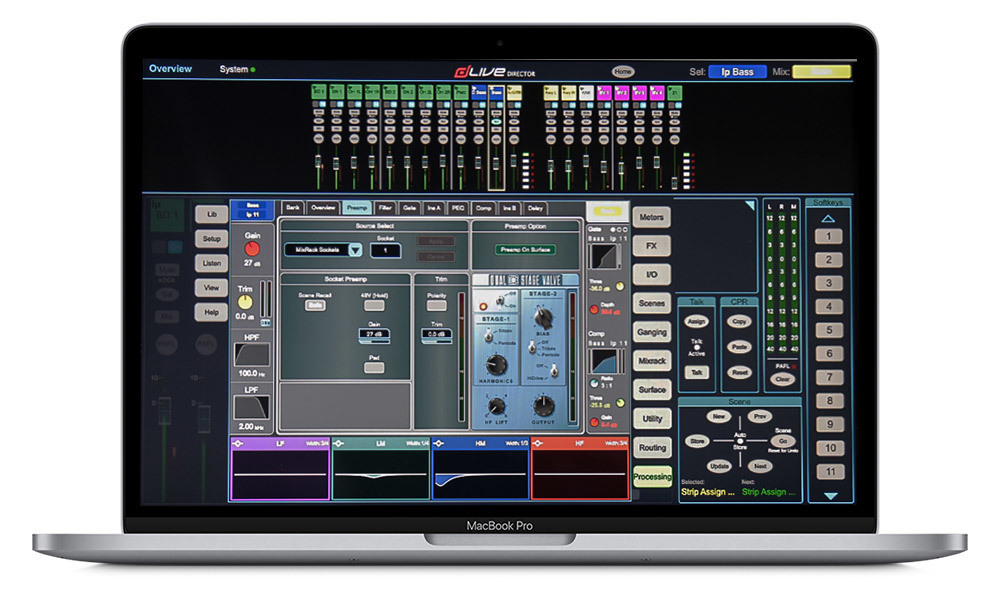Image resolution: width=1000 pixels, height=613 pixels.
Task: Click the Lib button
Action: tap(211, 214)
